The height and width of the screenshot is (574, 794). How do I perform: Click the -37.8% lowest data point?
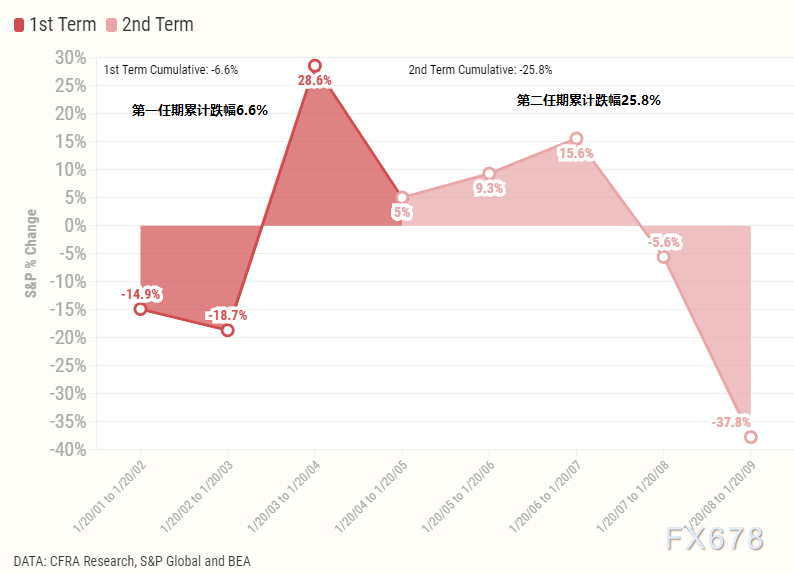pos(750,437)
